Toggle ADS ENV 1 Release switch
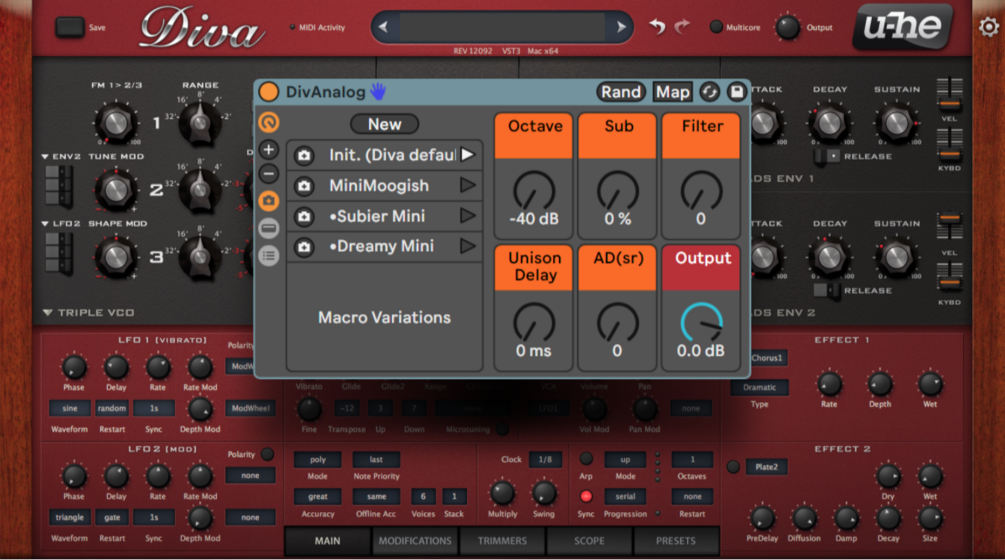 pyautogui.click(x=827, y=156)
